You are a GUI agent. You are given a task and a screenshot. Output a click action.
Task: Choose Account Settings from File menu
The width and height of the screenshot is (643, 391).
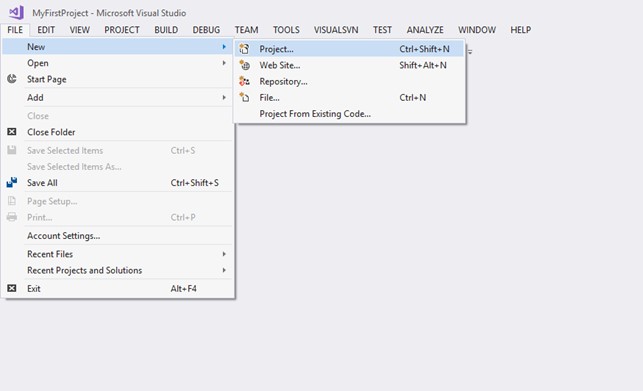click(64, 236)
